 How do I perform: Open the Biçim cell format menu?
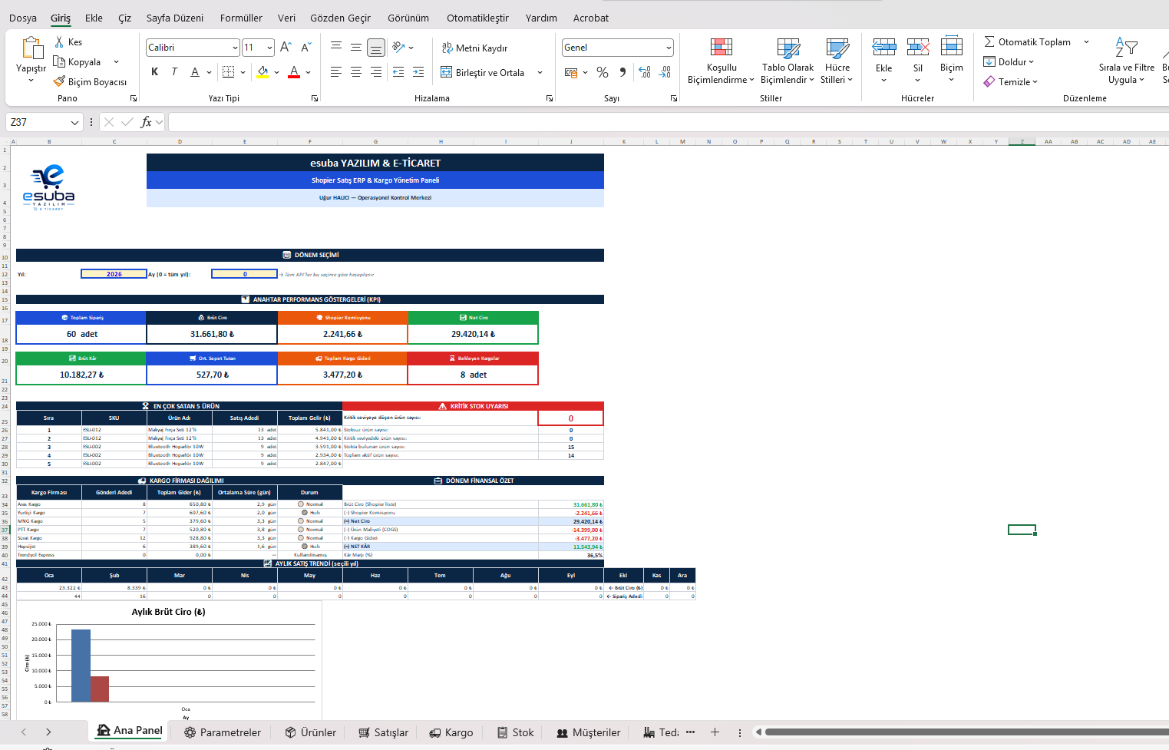[x=951, y=60]
